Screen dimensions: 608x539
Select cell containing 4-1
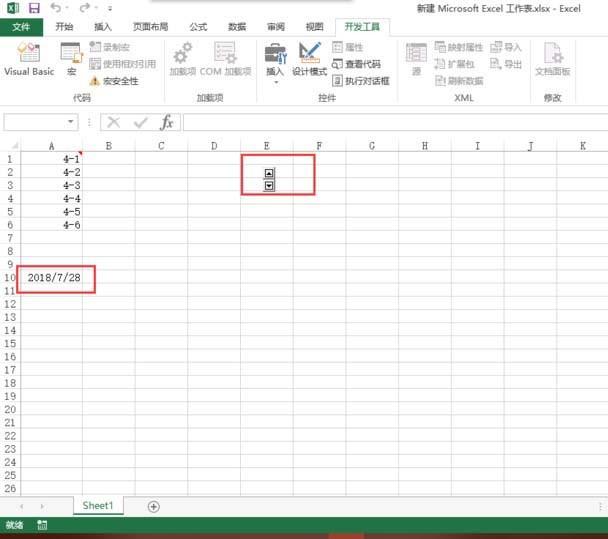[52, 159]
